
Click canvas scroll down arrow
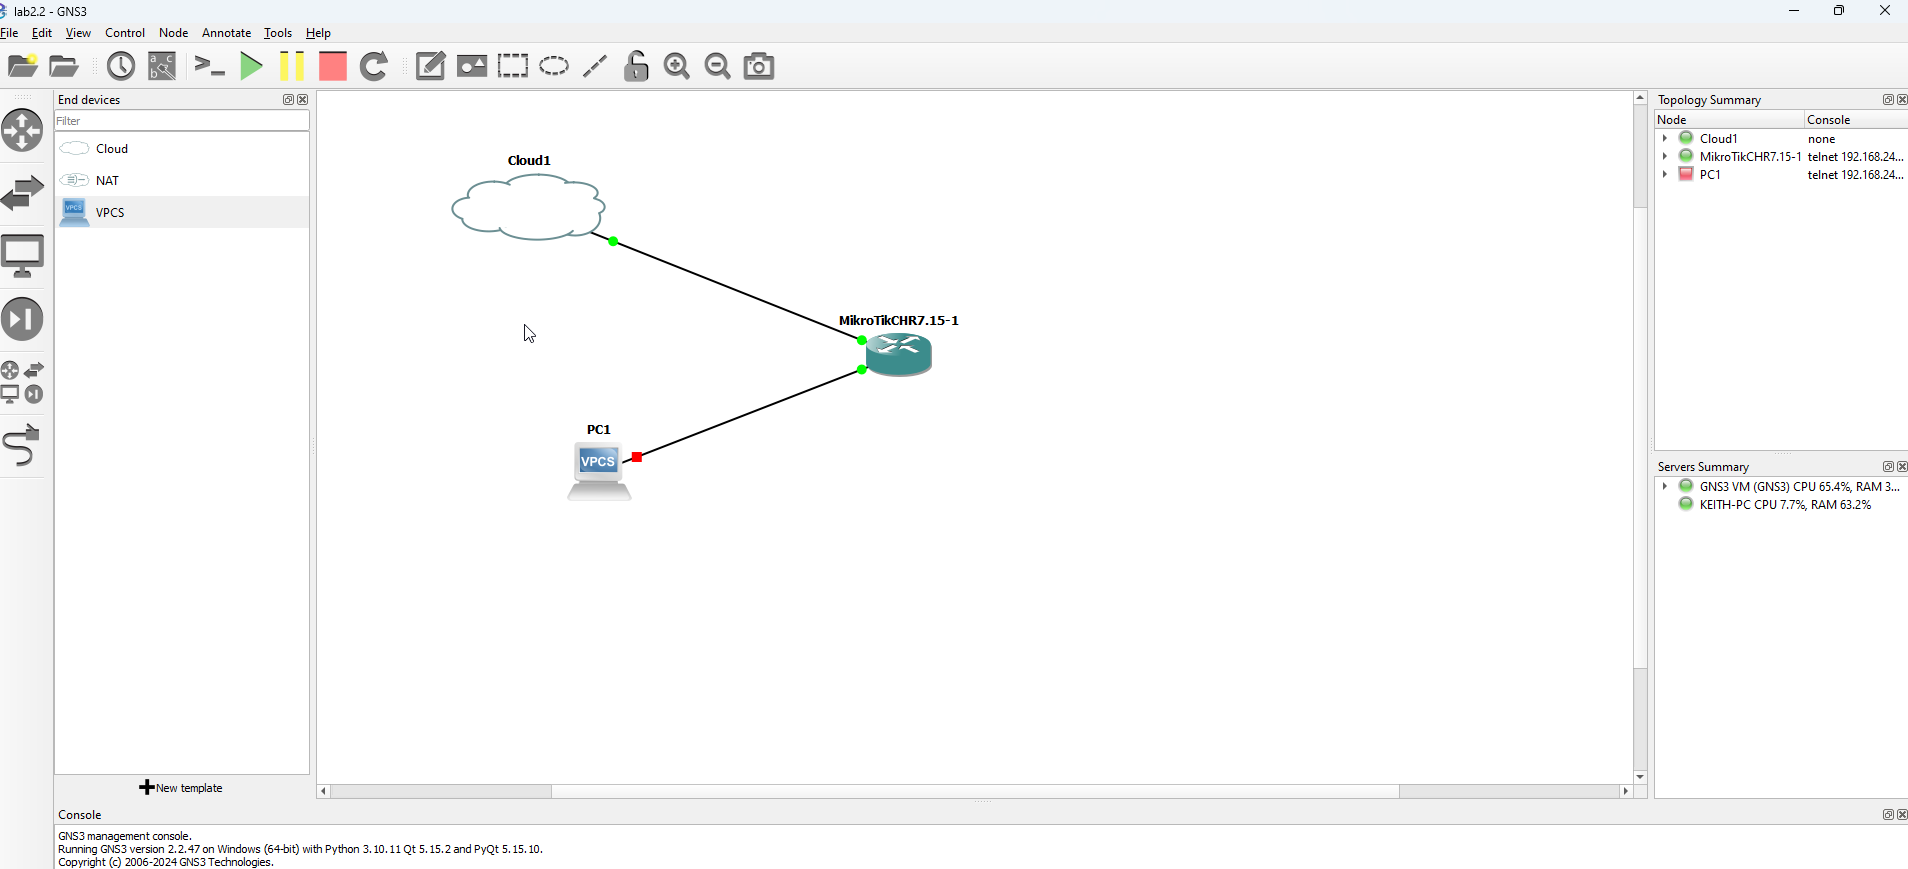pyautogui.click(x=1640, y=777)
